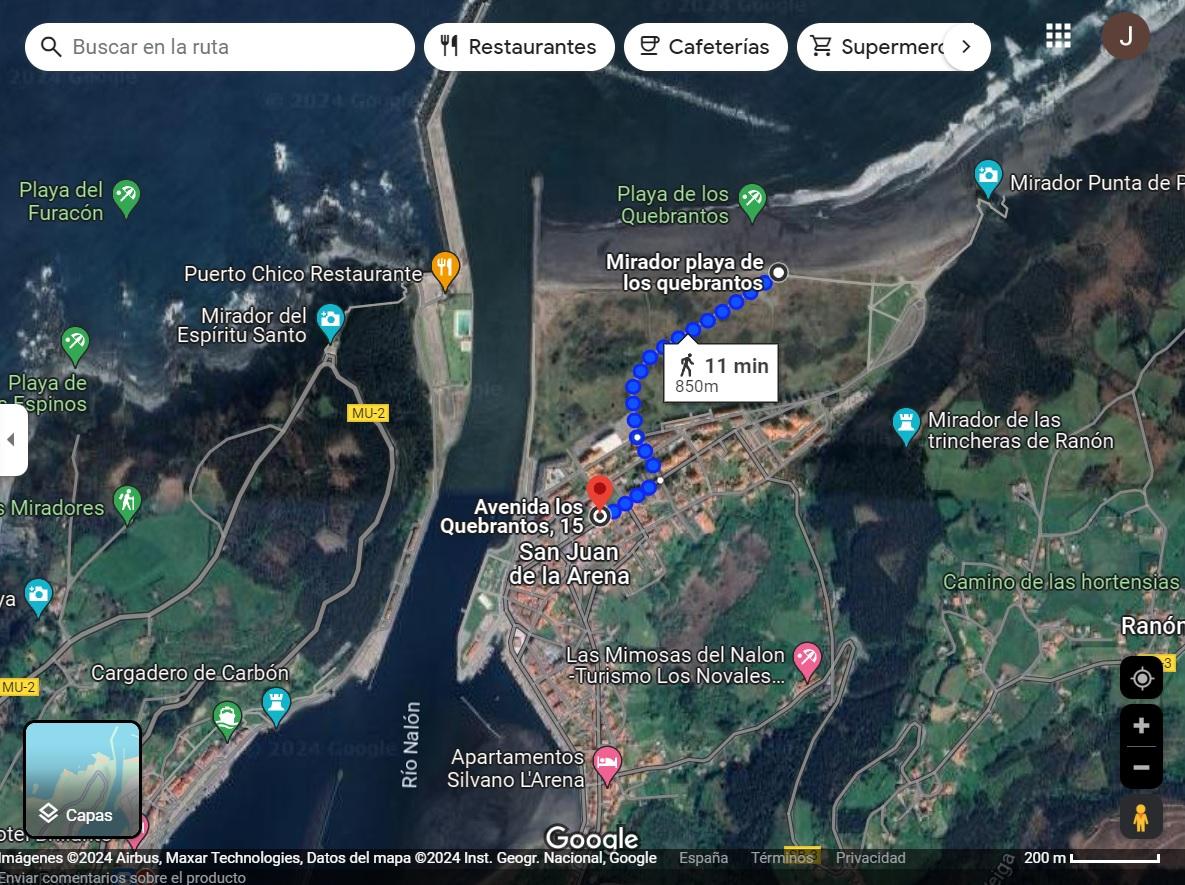Click the search magnifier icon
Screen dimensions: 1185x885
51,47
